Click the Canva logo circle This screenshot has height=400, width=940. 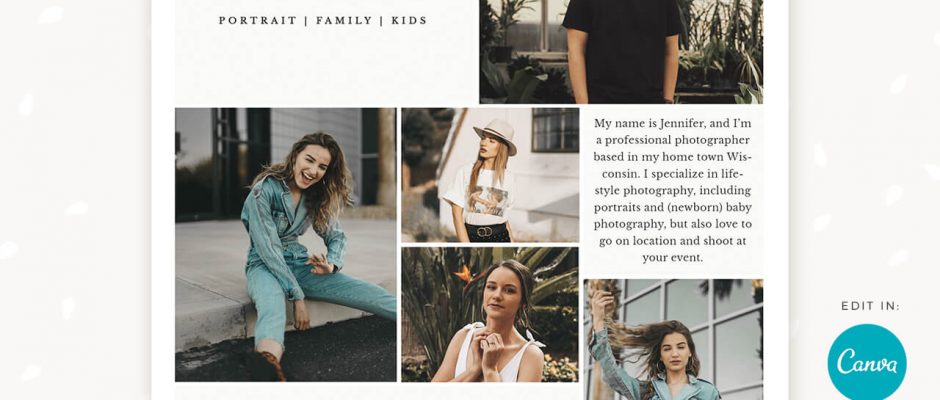tap(867, 363)
